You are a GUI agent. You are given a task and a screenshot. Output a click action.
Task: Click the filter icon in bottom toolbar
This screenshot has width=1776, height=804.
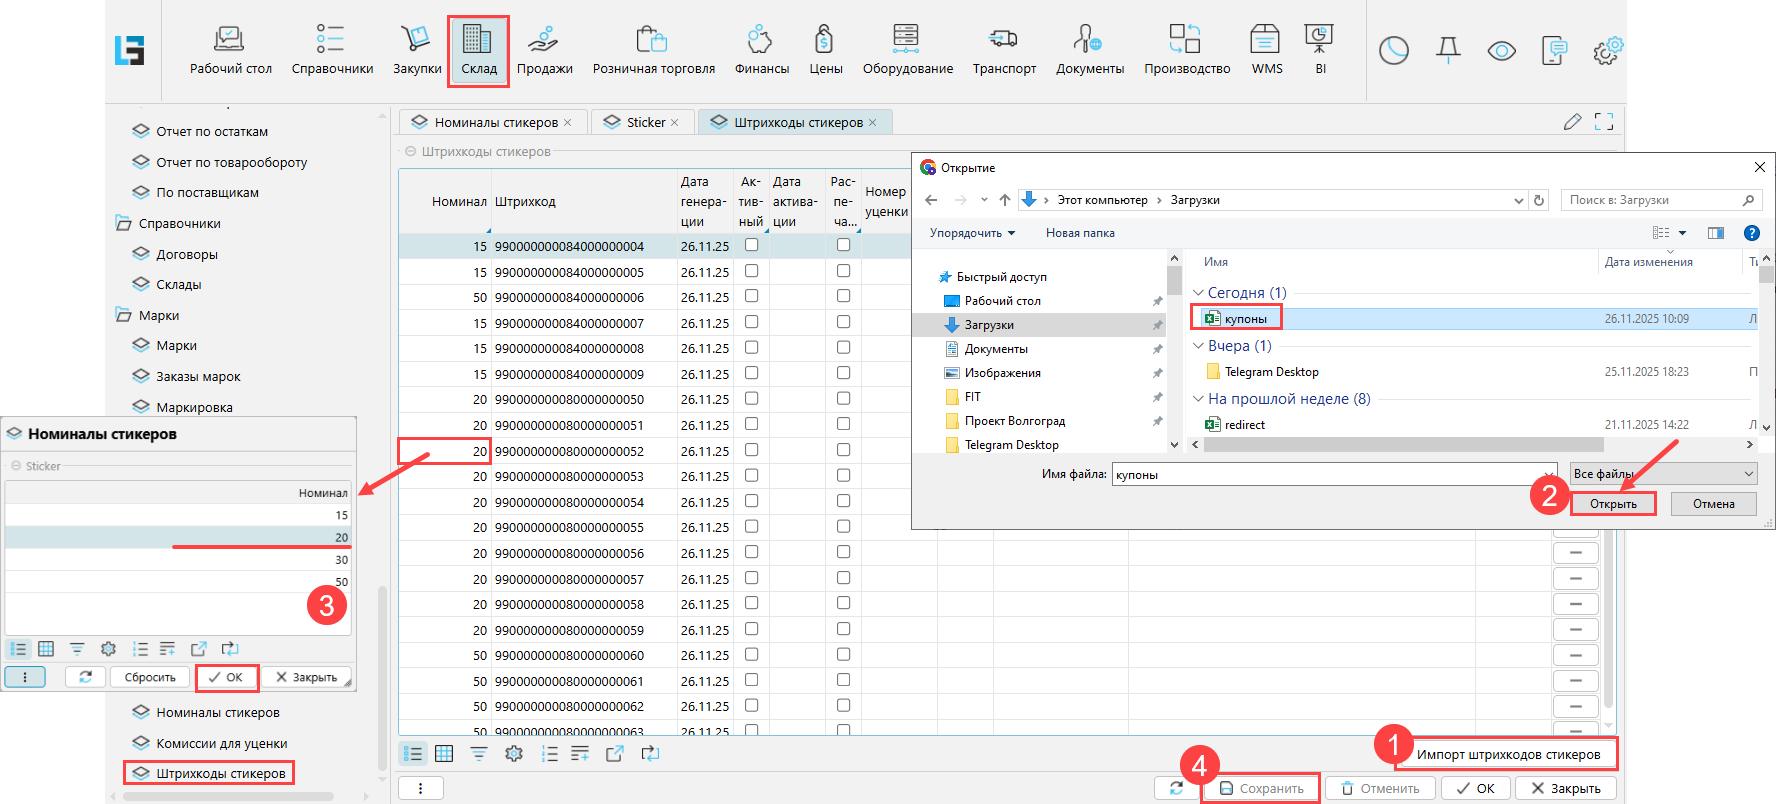479,754
